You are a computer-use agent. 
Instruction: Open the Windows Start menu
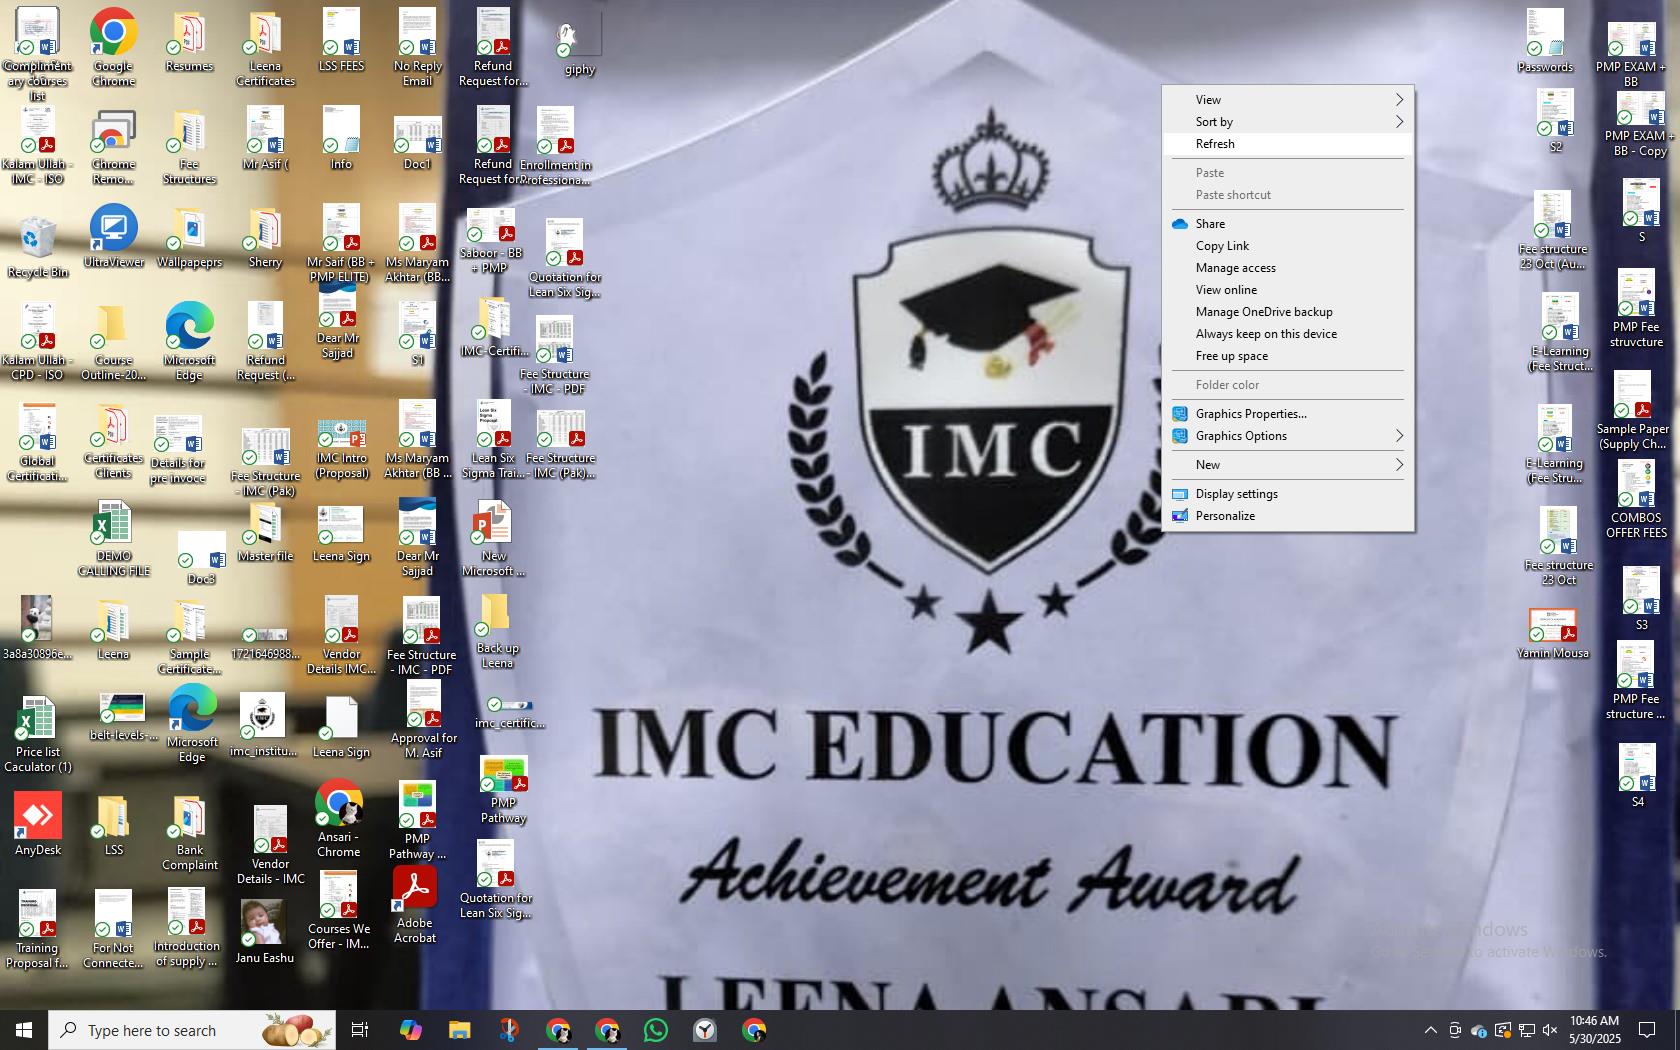coord(24,1030)
